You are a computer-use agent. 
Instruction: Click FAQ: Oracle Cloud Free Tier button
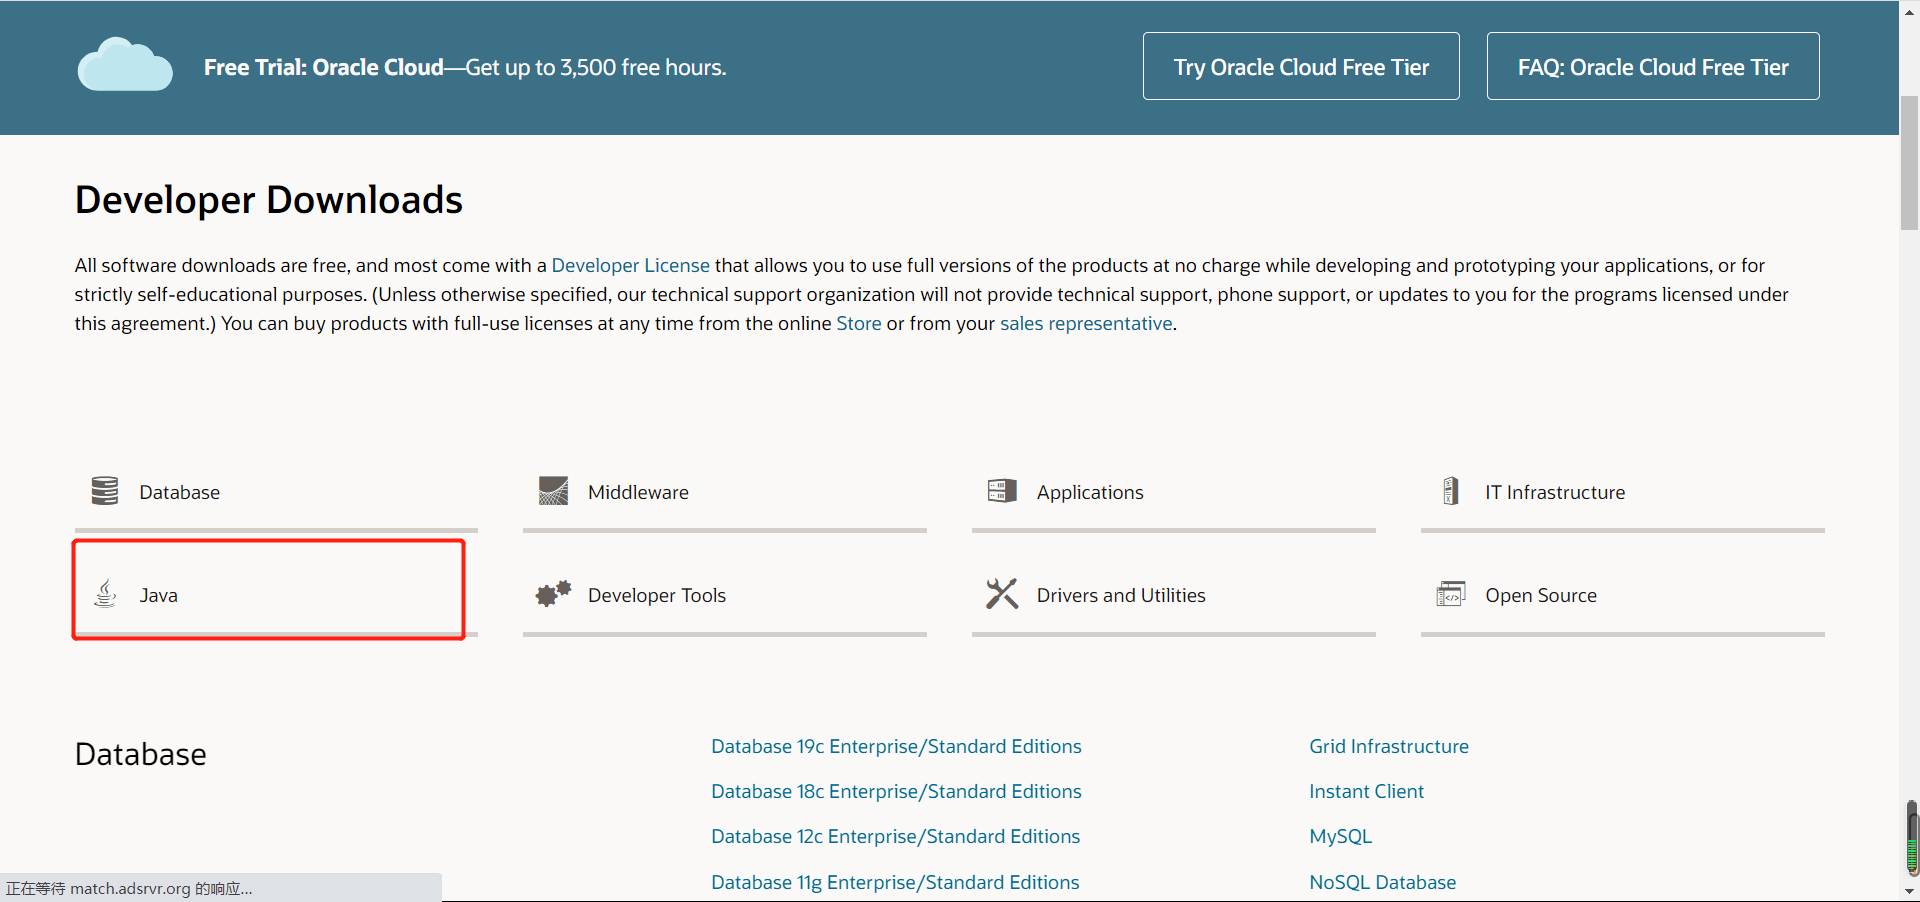coord(1653,66)
